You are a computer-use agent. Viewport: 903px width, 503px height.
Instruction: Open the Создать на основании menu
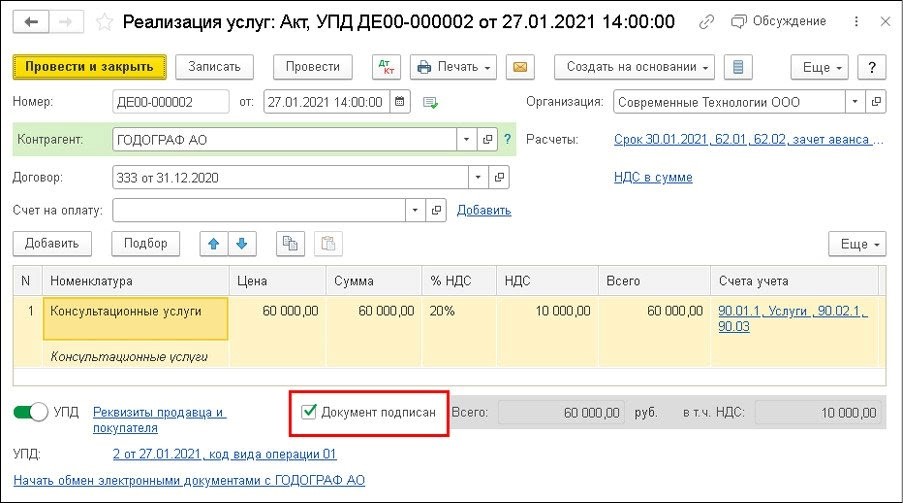[x=634, y=67]
